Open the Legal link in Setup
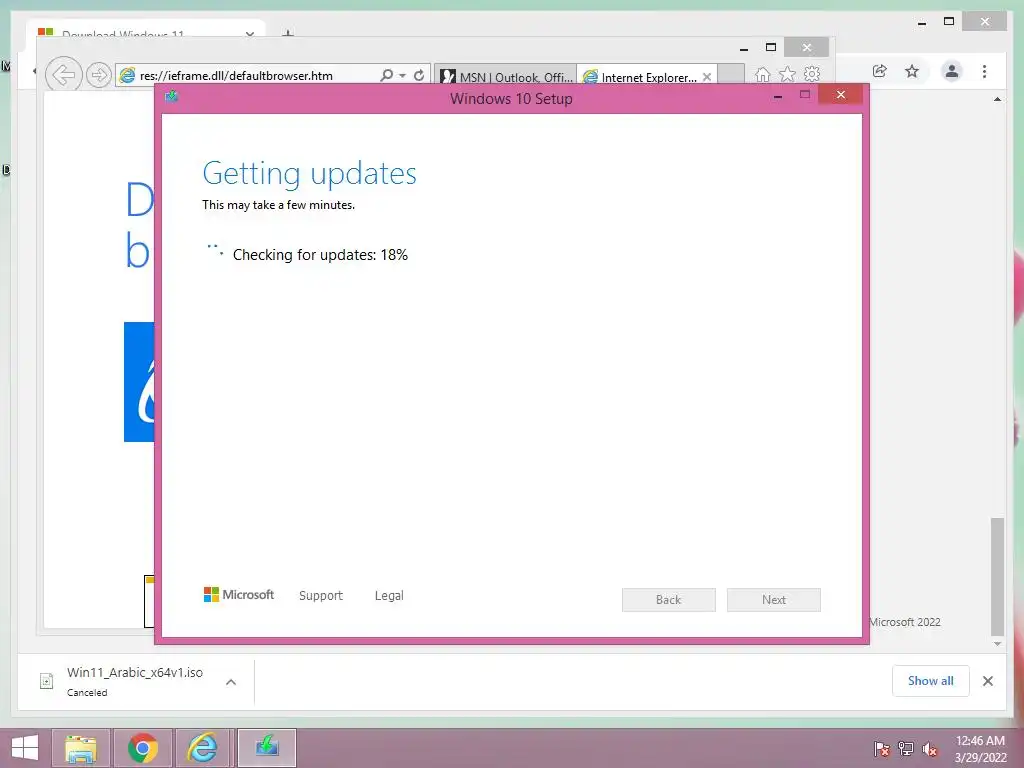Viewport: 1024px width, 768px height. tap(389, 596)
